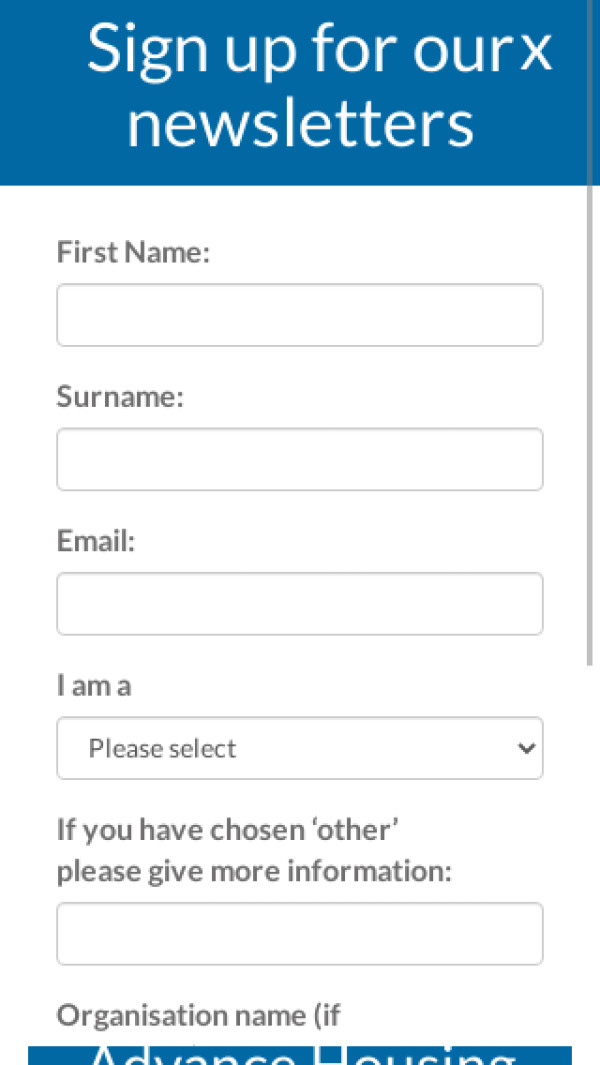Click 'please give more information:' label line
This screenshot has height=1065, width=600.
(x=254, y=871)
